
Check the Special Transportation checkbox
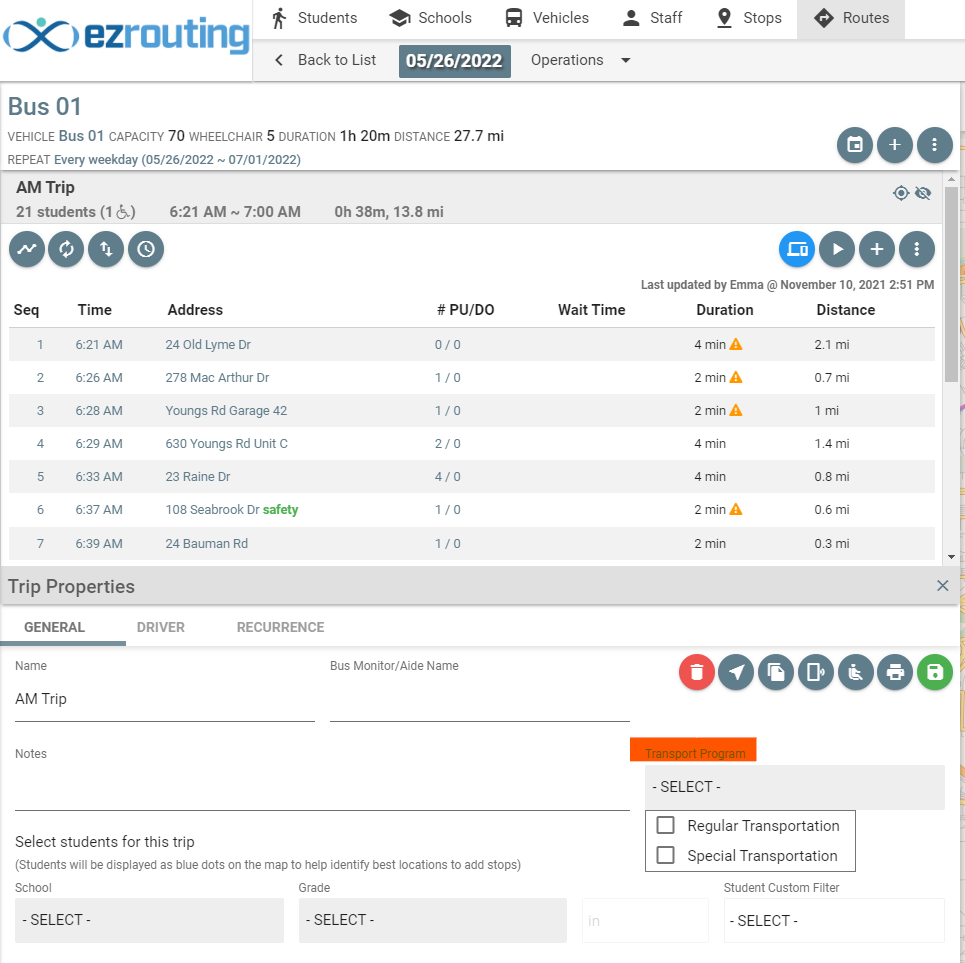pos(665,856)
